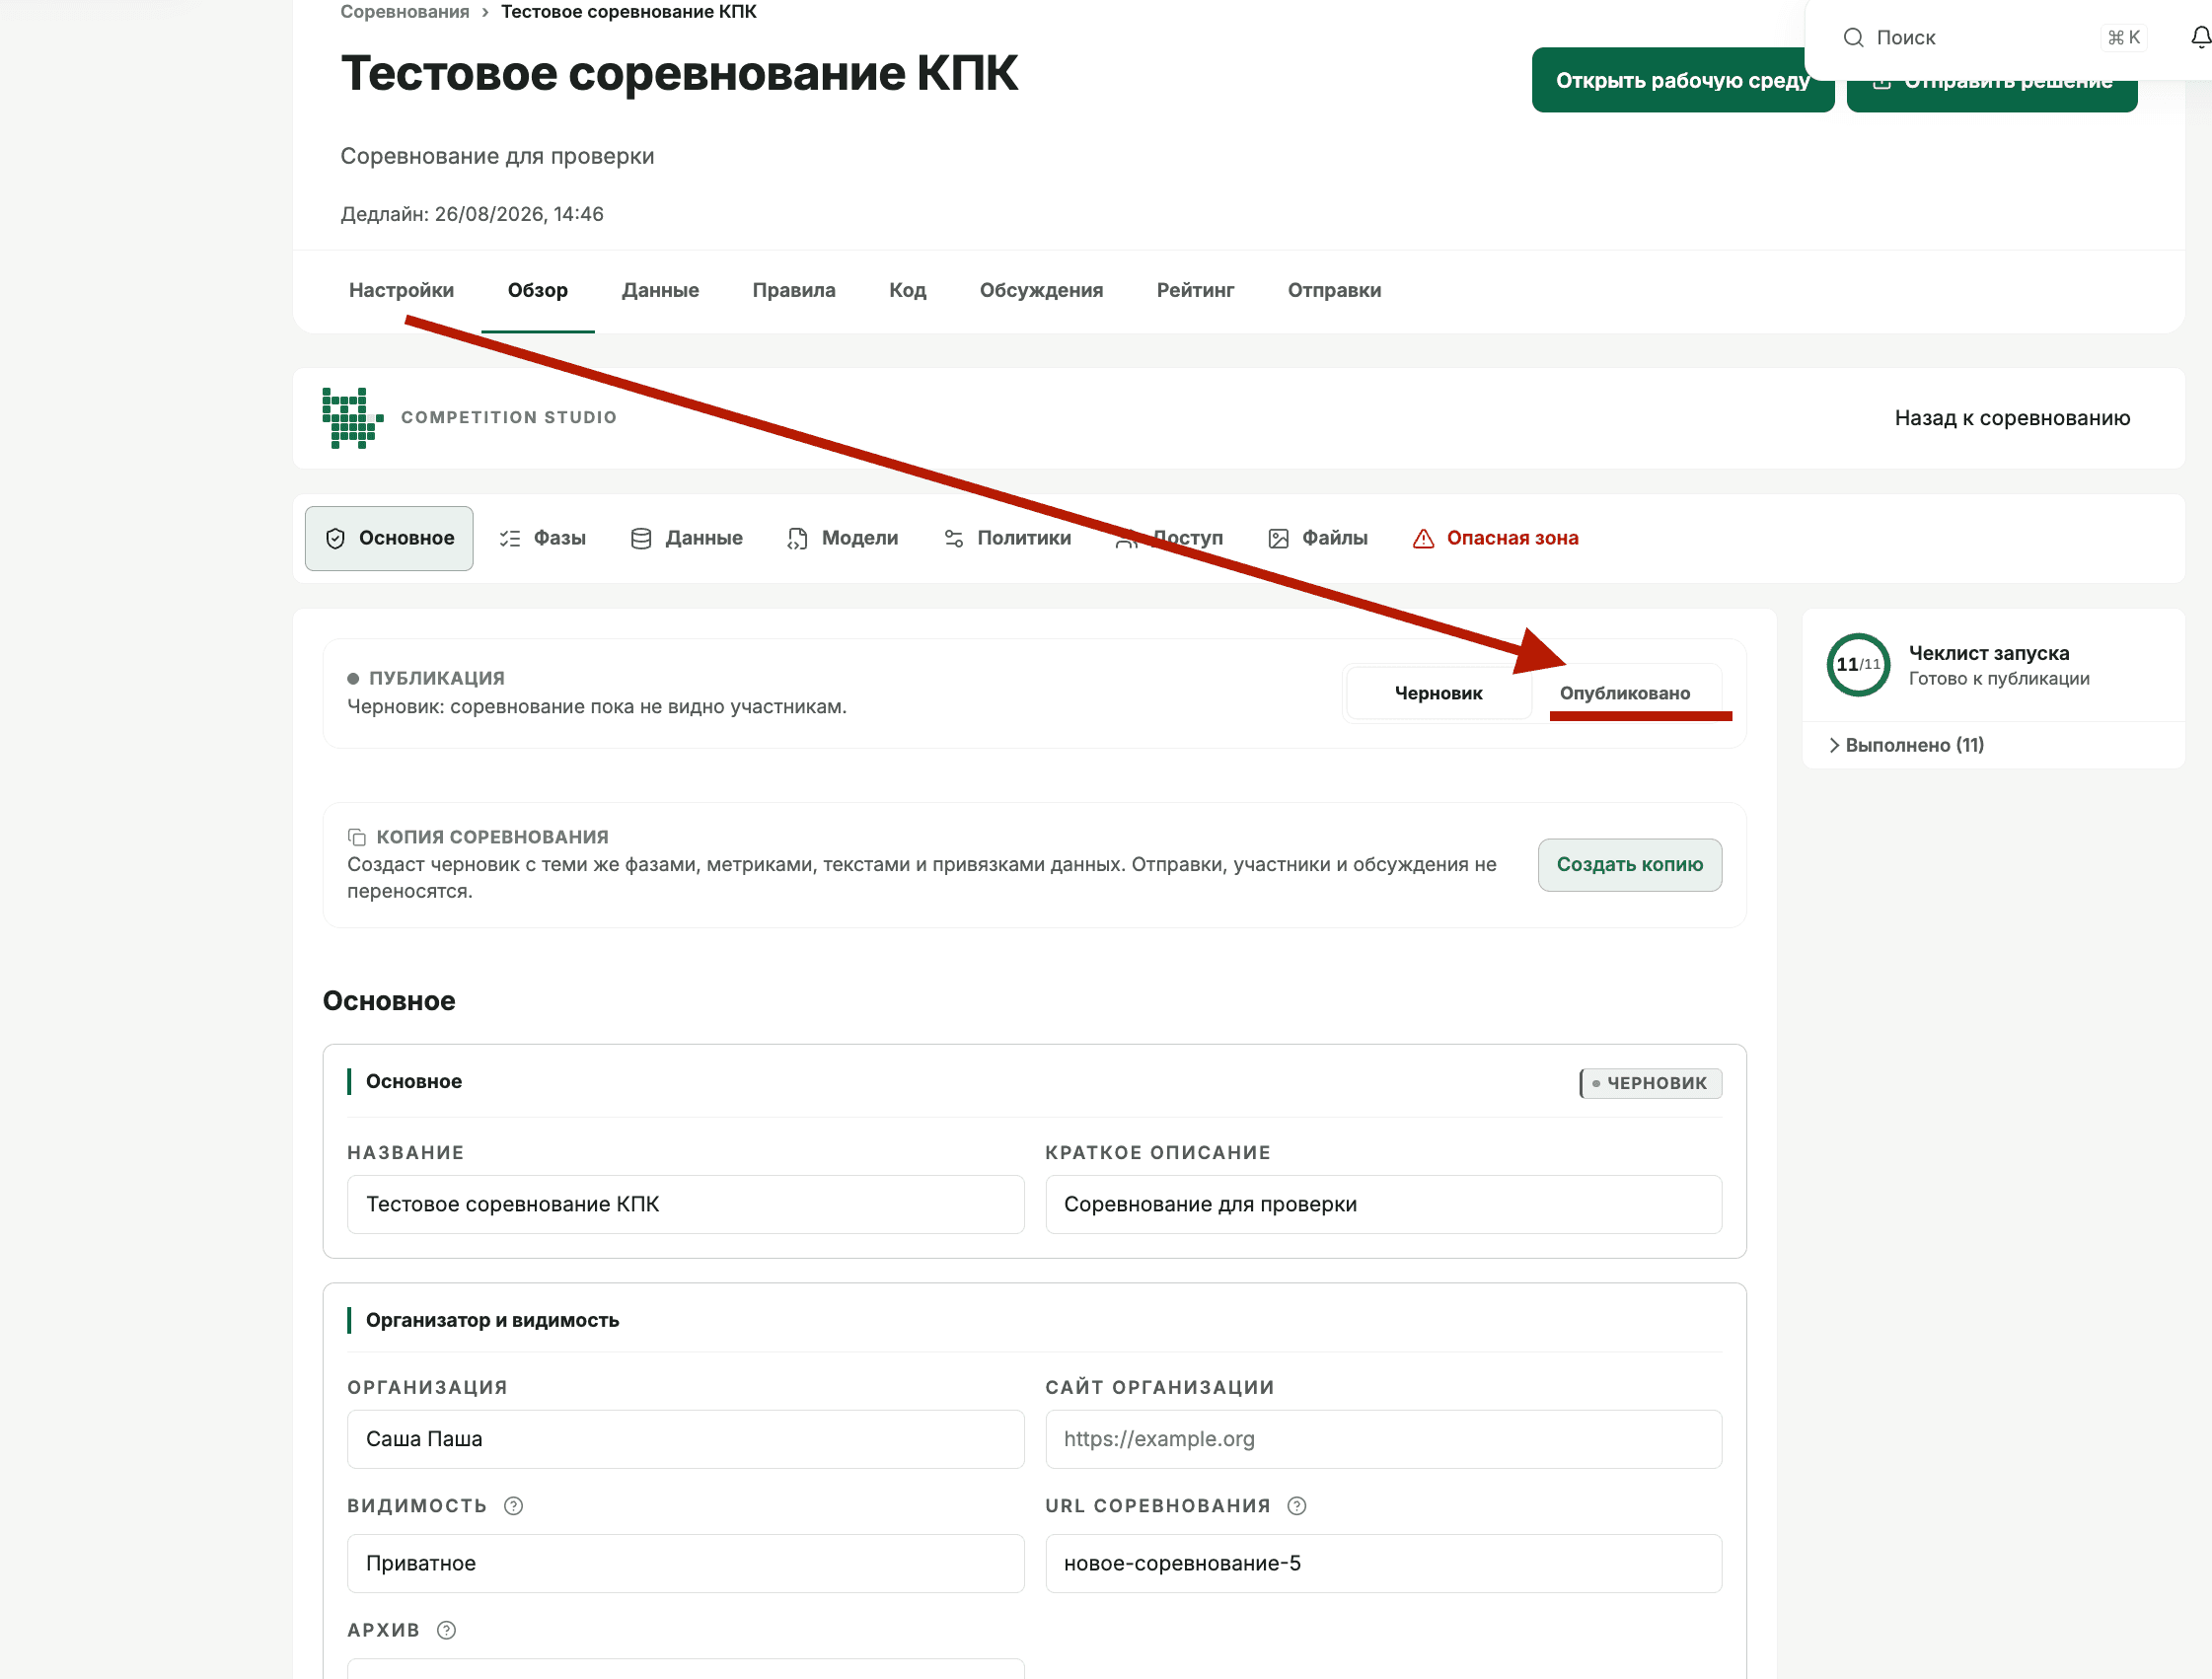Click the Организация input field
2212x1679 pixels.
(685, 1439)
